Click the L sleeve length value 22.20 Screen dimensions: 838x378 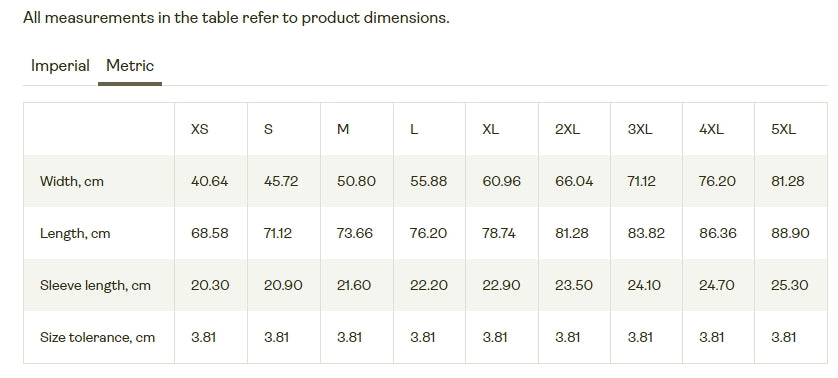click(x=429, y=285)
